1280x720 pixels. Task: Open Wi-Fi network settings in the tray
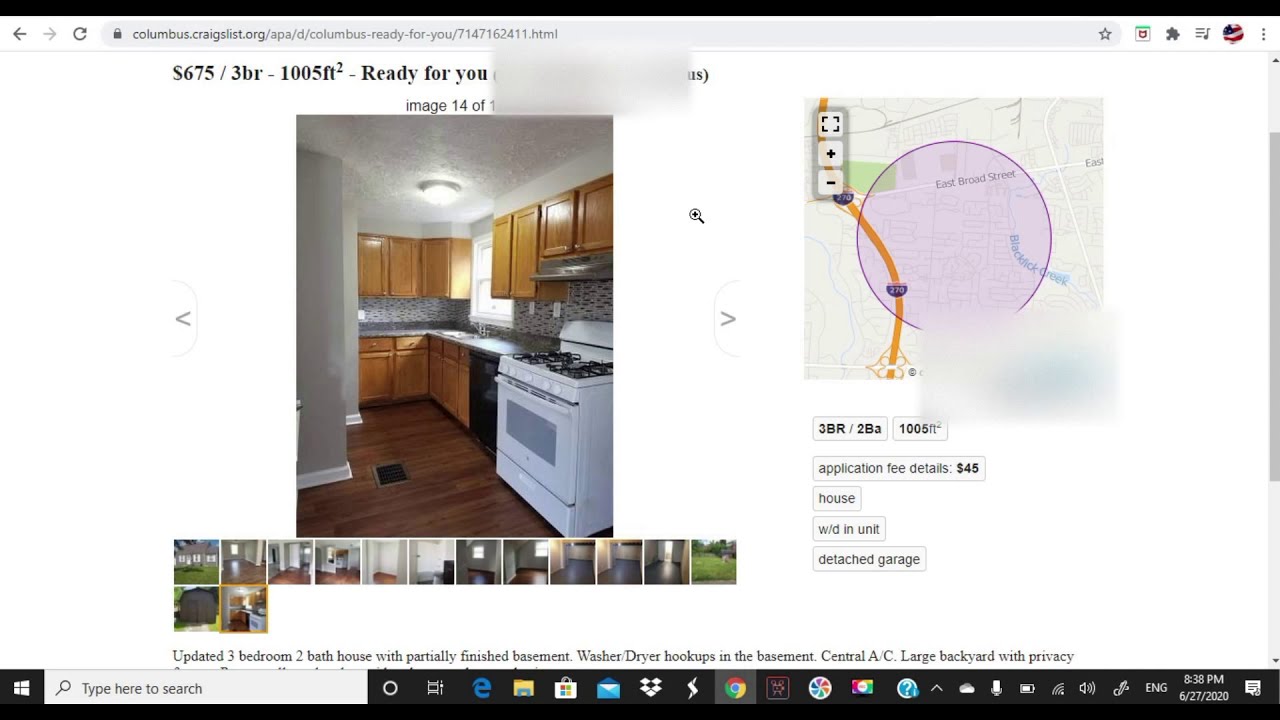[x=1058, y=688]
